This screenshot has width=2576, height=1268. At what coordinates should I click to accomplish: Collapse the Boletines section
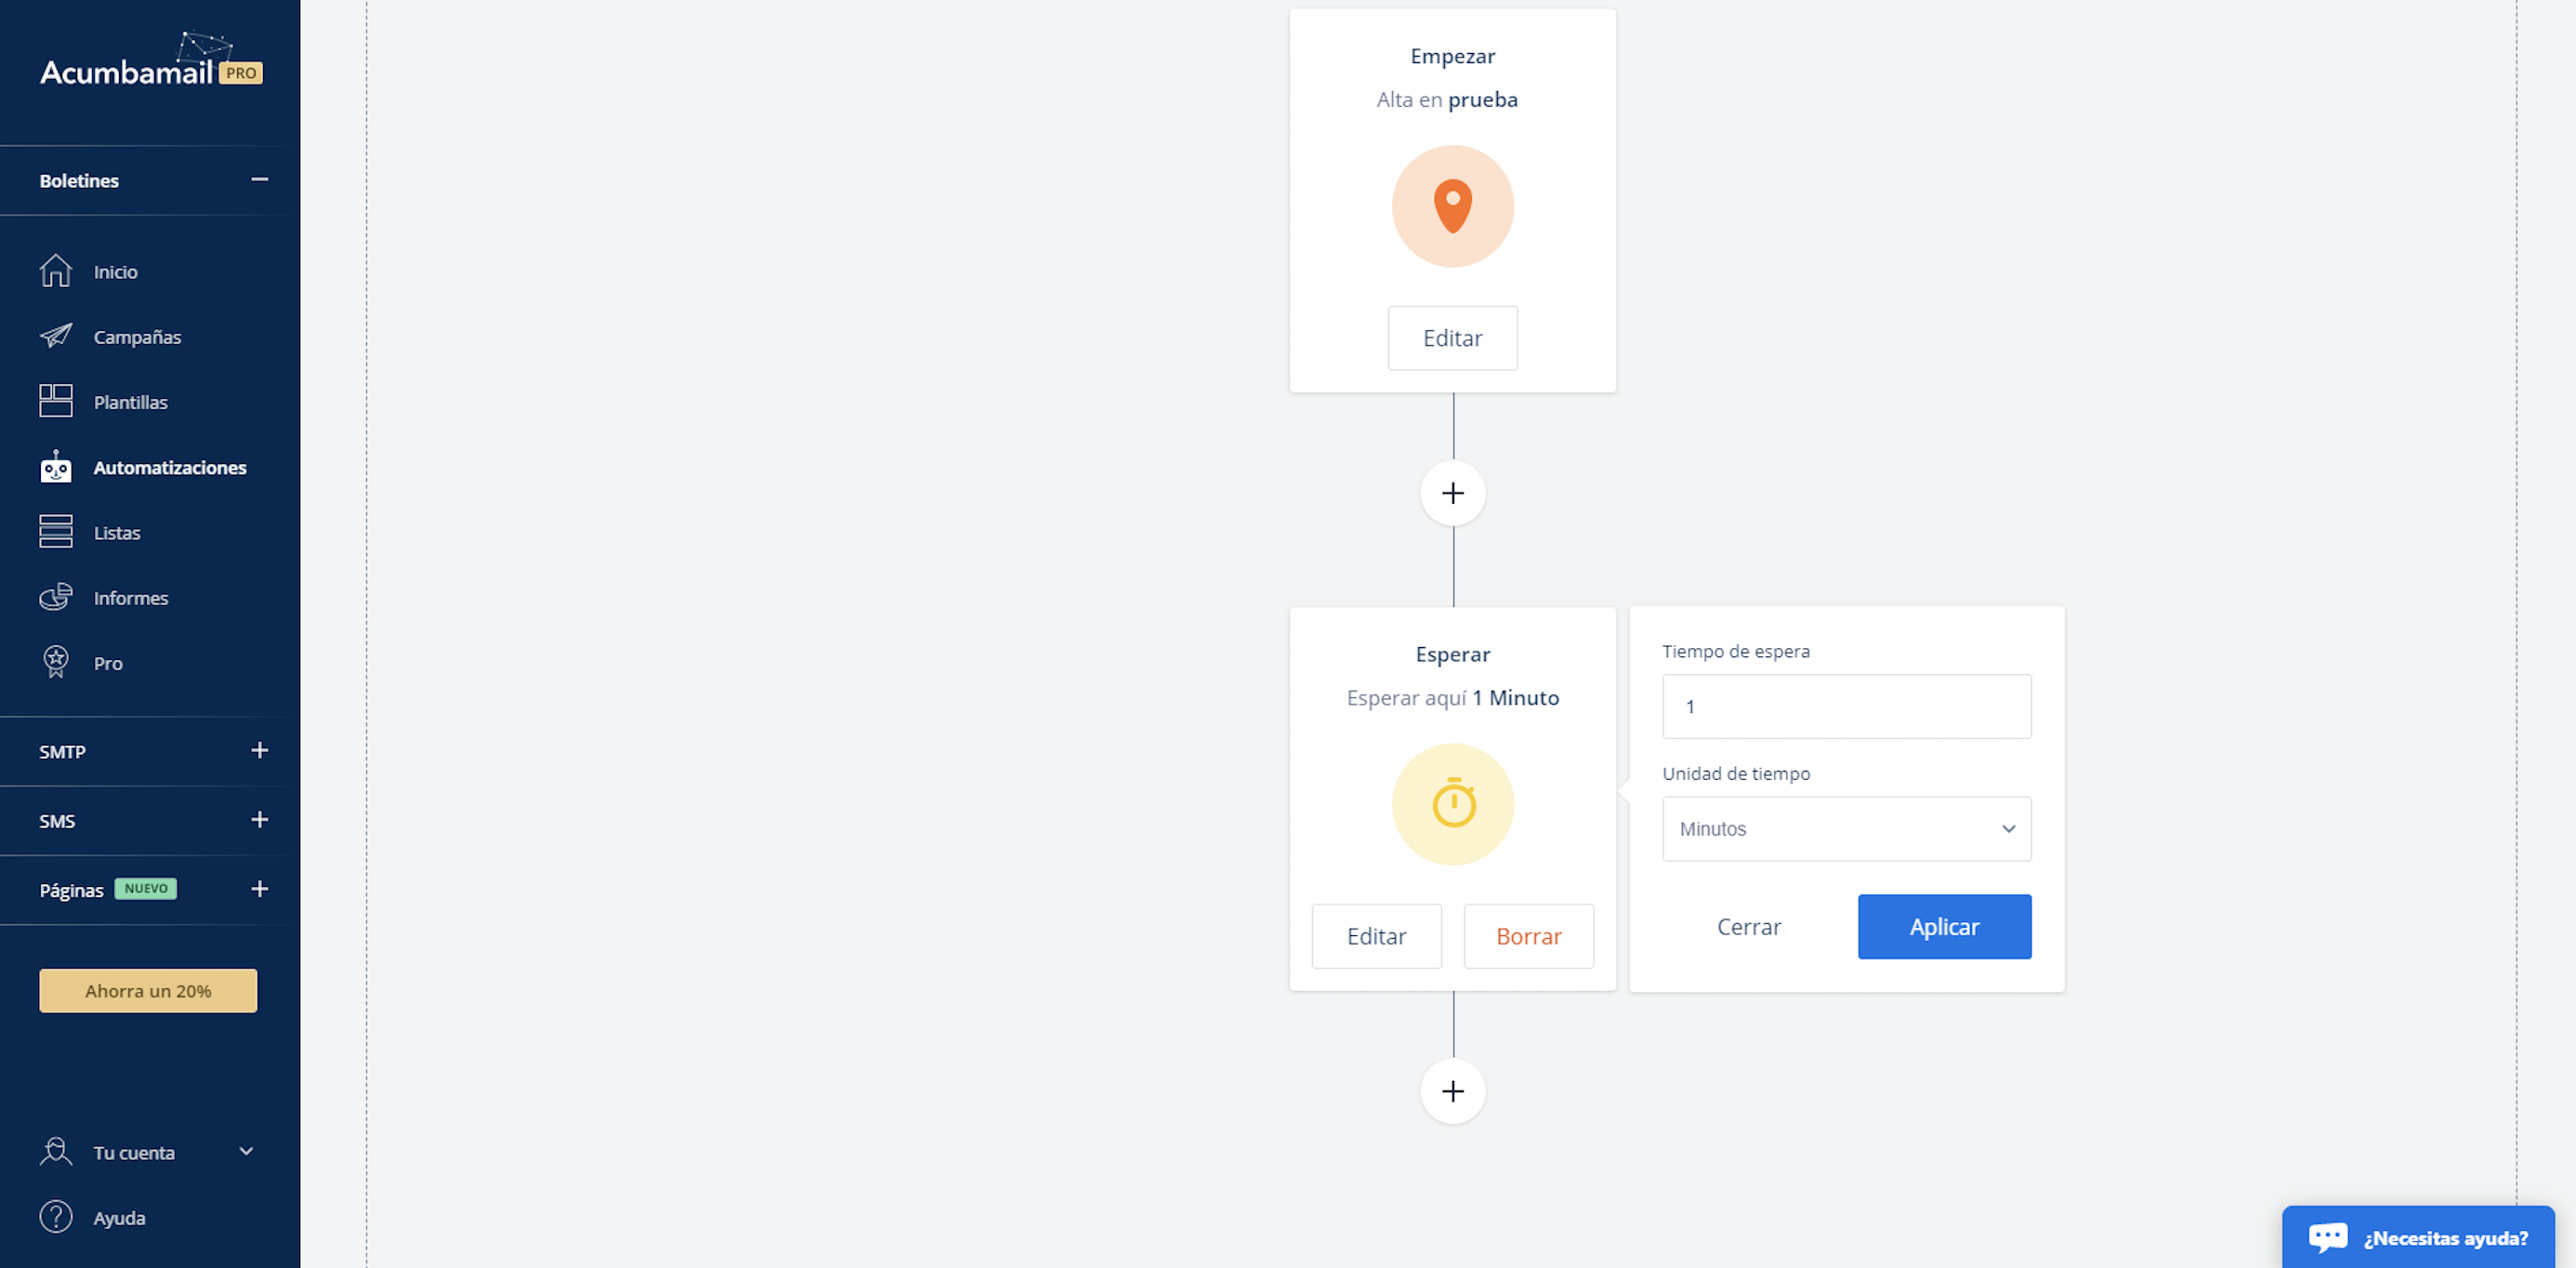pos(259,180)
